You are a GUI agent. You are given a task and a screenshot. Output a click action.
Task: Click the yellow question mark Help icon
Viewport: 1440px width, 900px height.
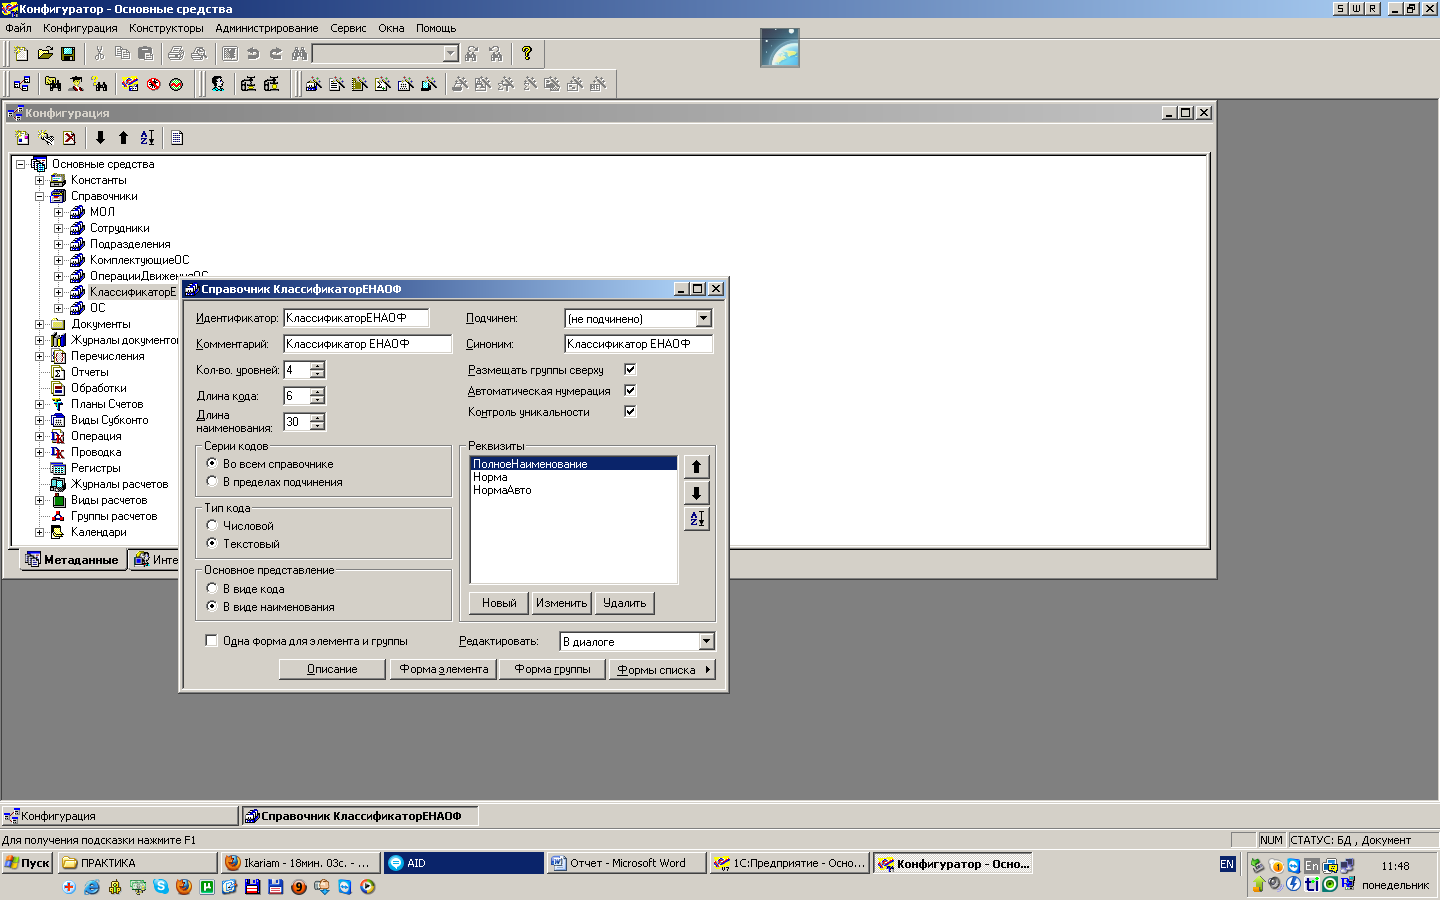pyautogui.click(x=527, y=53)
